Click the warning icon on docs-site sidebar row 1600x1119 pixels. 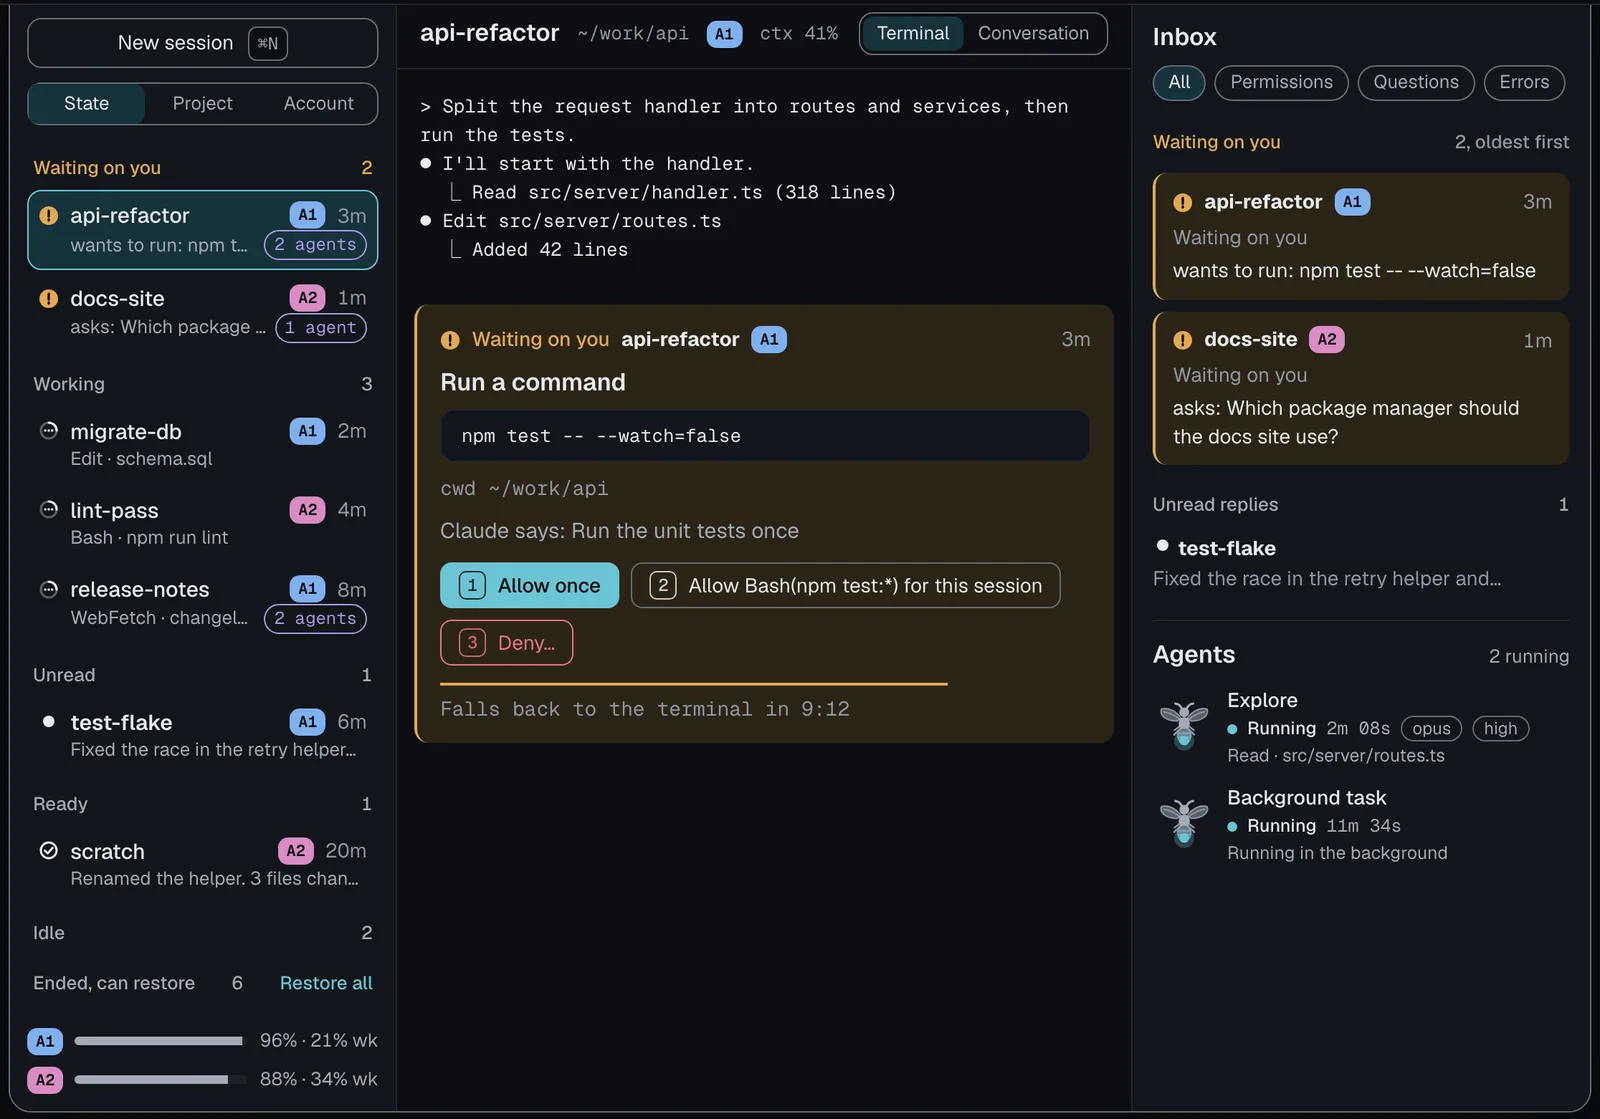click(x=48, y=298)
